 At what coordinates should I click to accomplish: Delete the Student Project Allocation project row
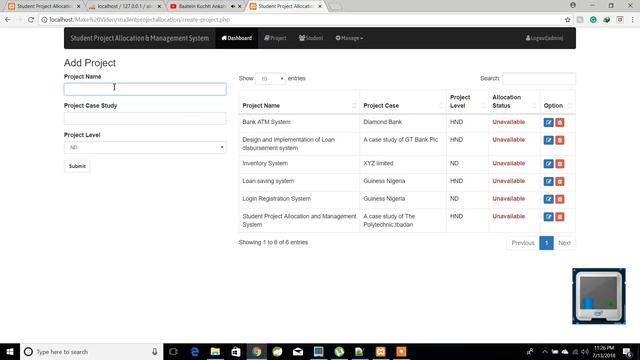coord(560,217)
